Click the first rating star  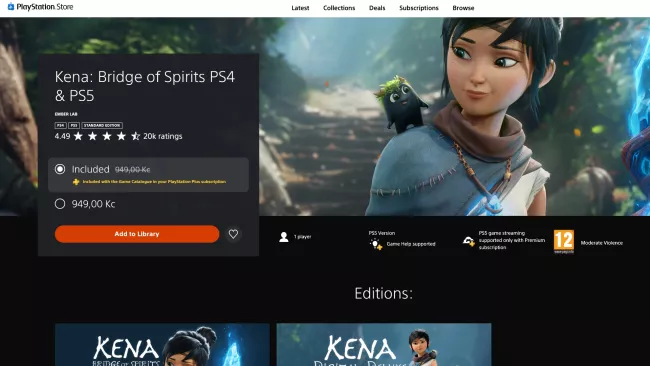coord(78,136)
